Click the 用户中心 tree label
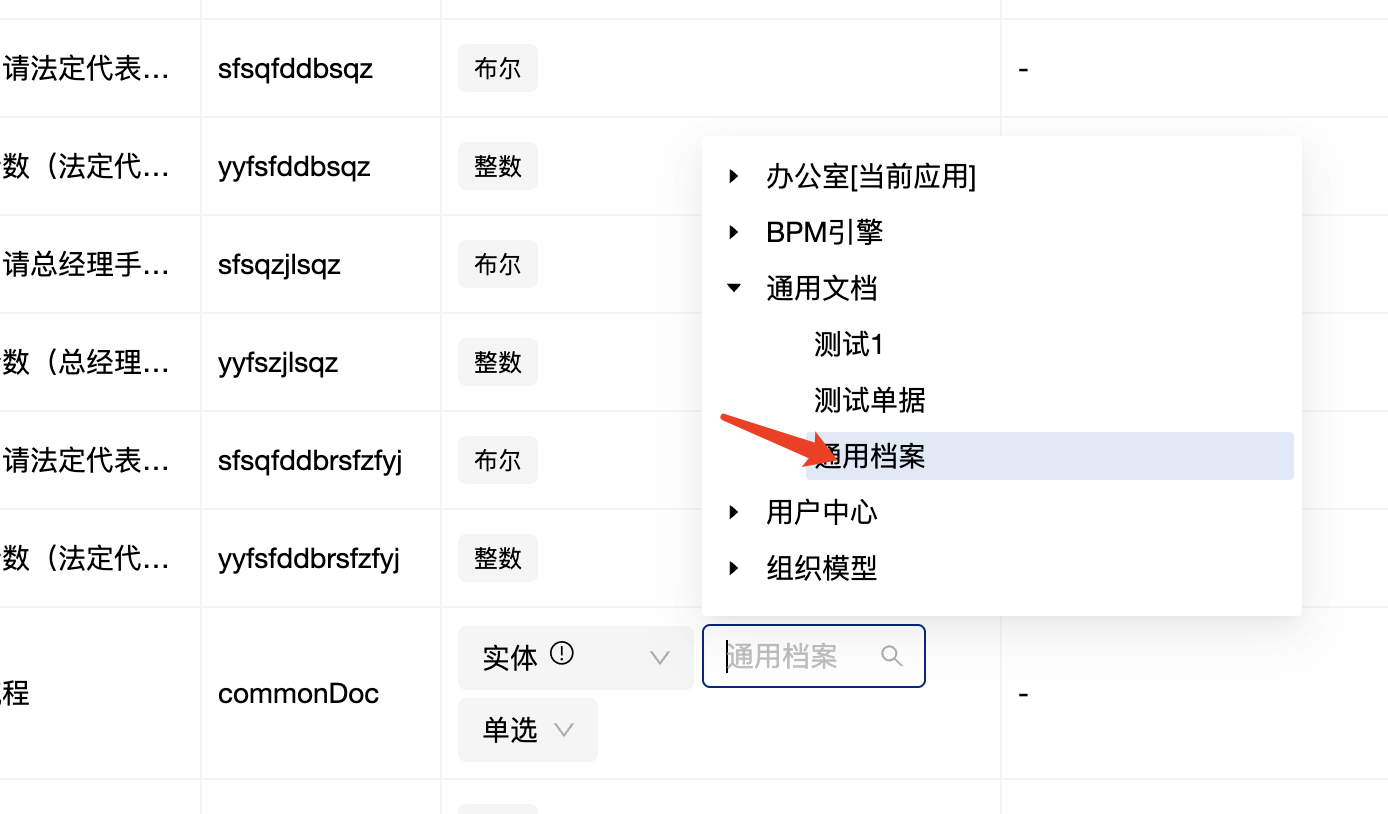This screenshot has width=1388, height=814. [x=821, y=513]
